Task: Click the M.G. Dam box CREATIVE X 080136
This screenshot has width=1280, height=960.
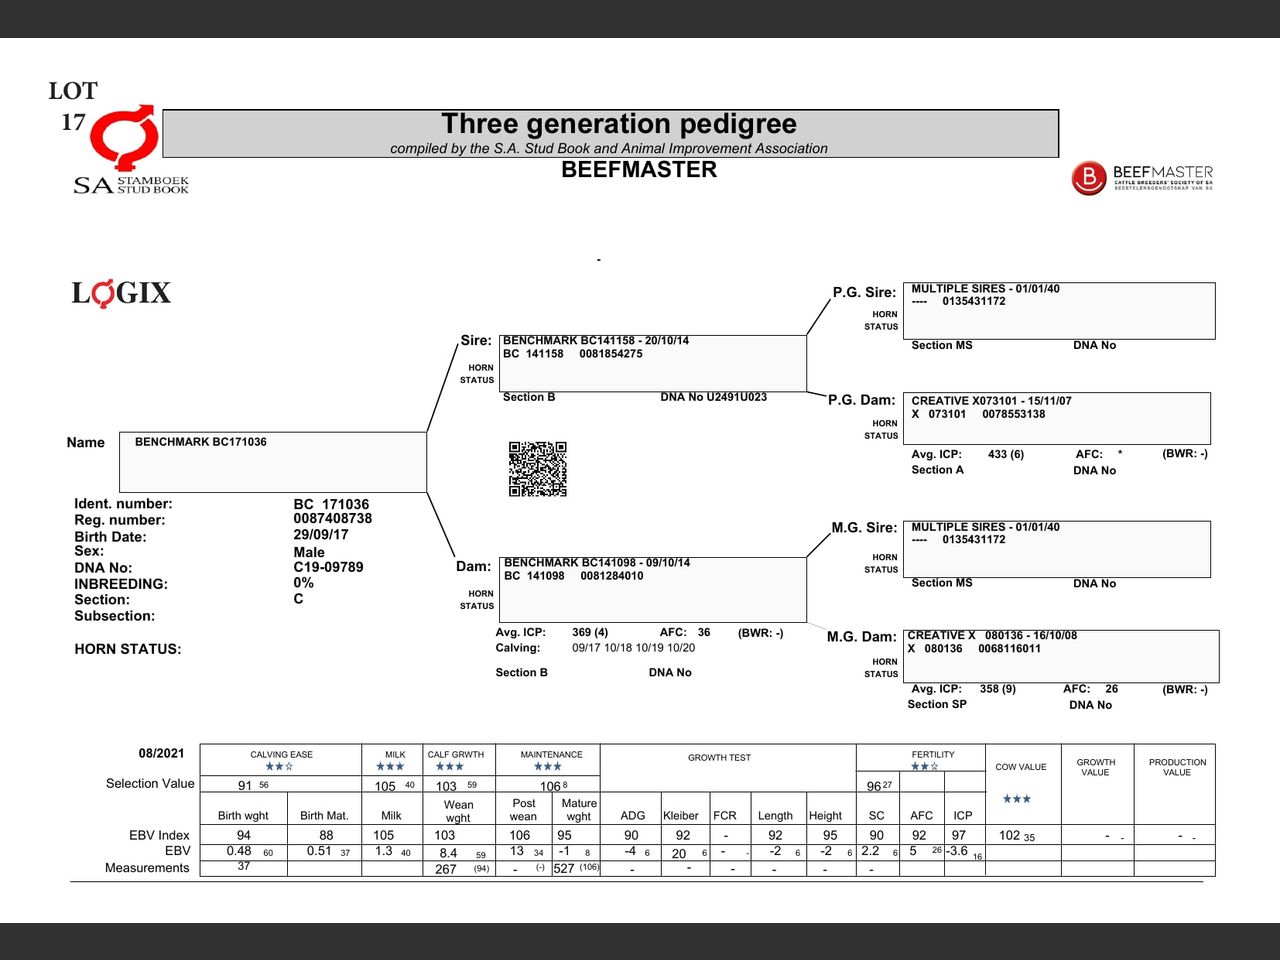Action: tap(1060, 656)
